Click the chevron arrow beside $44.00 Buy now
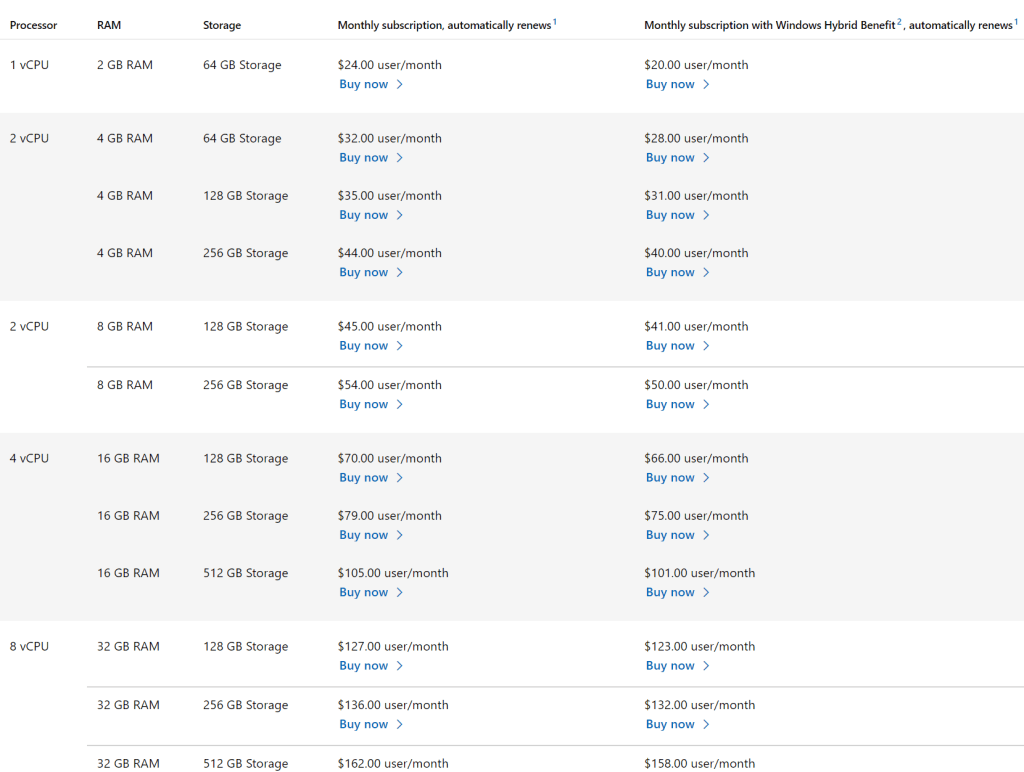Viewport: 1024px width, 772px height. [400, 272]
